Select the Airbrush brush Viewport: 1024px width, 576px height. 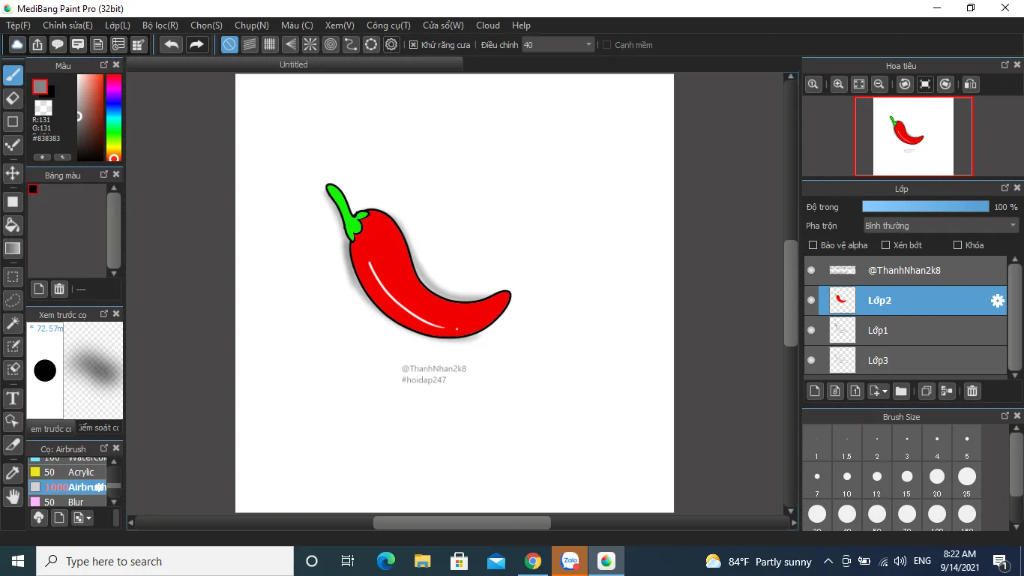click(x=67, y=487)
